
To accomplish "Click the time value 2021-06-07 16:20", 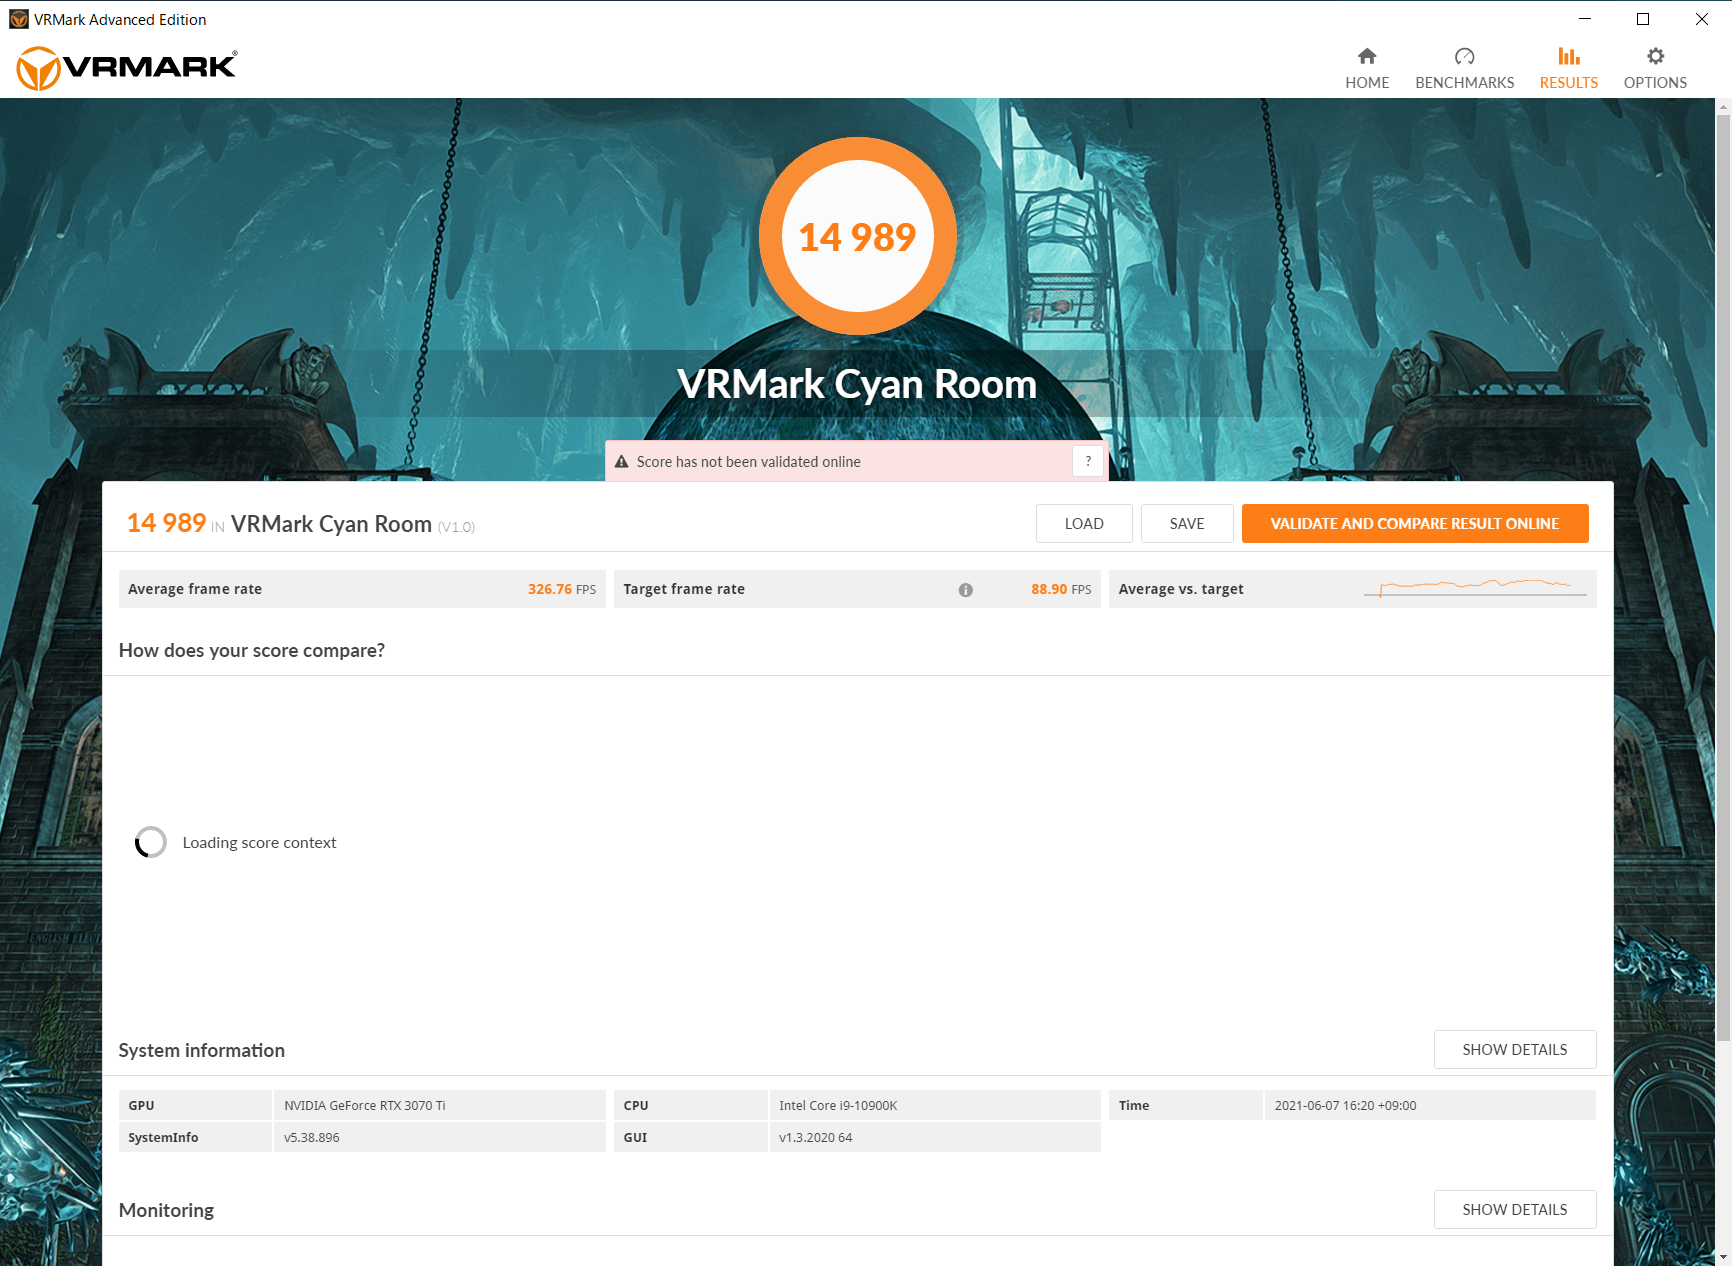I will (x=1345, y=1105).
